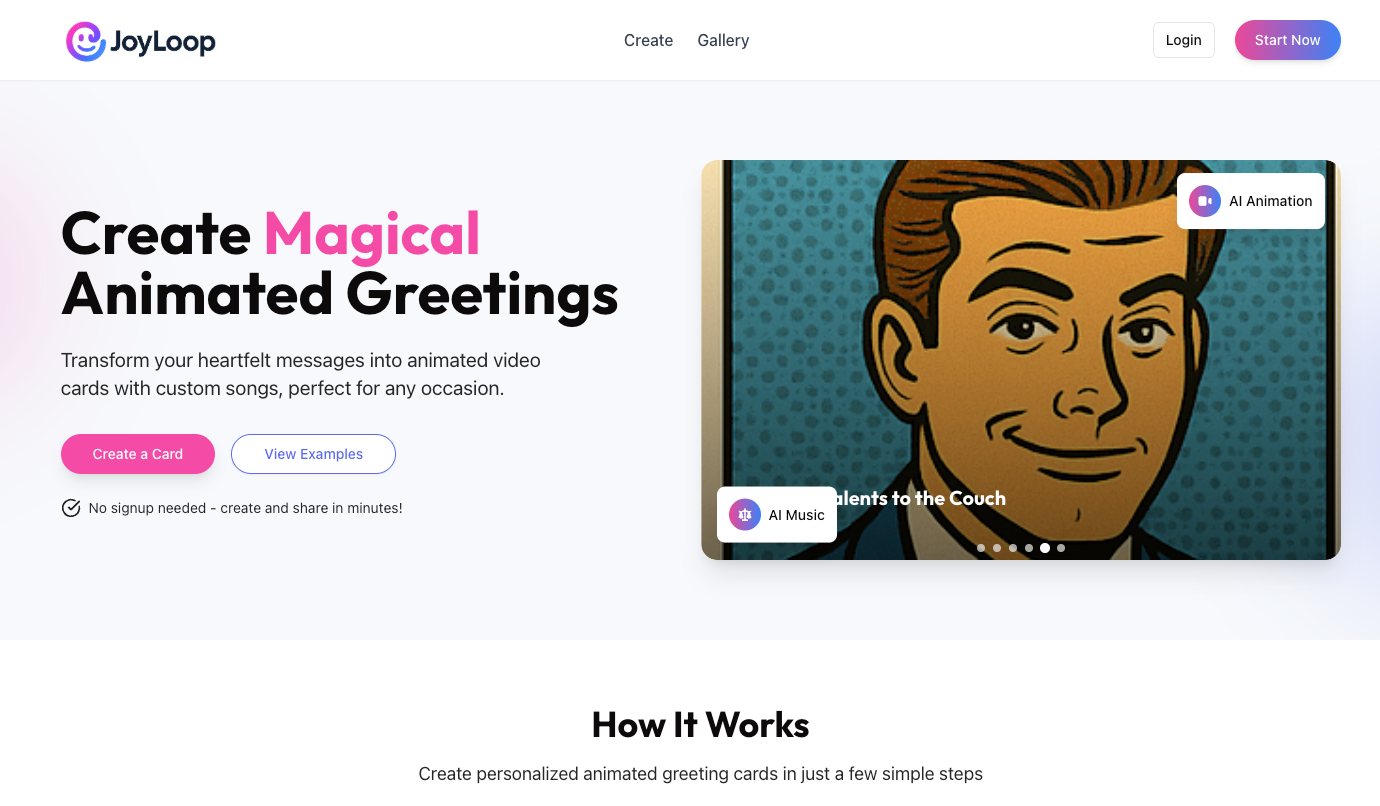This screenshot has height=806, width=1380.
Task: Select the last carousel dot
Action: pyautogui.click(x=1061, y=548)
